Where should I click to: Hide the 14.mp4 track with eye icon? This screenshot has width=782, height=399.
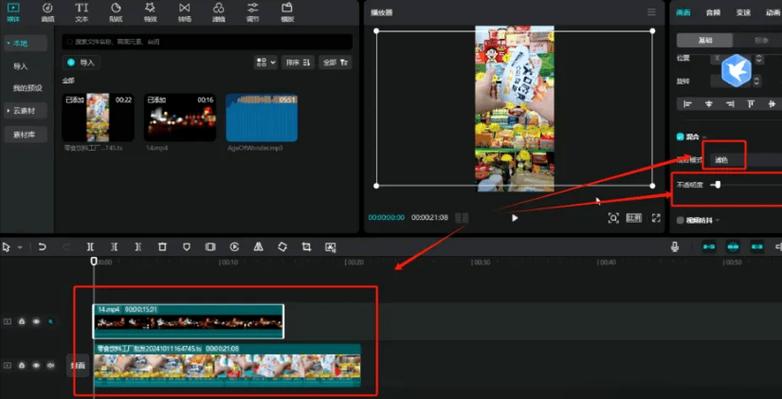click(x=36, y=322)
